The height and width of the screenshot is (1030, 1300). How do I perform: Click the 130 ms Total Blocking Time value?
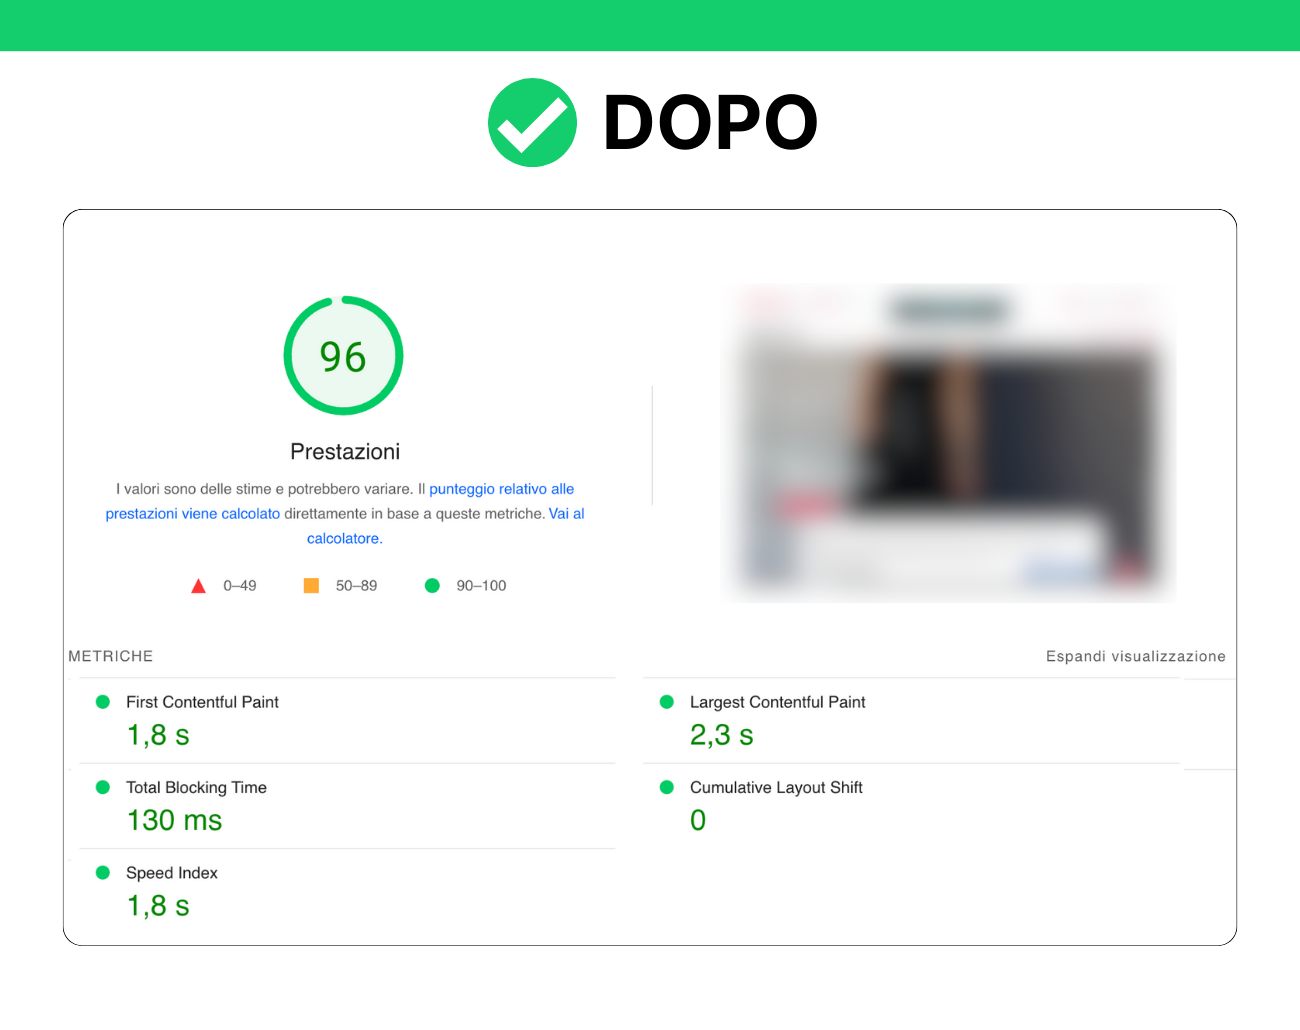pos(174,820)
